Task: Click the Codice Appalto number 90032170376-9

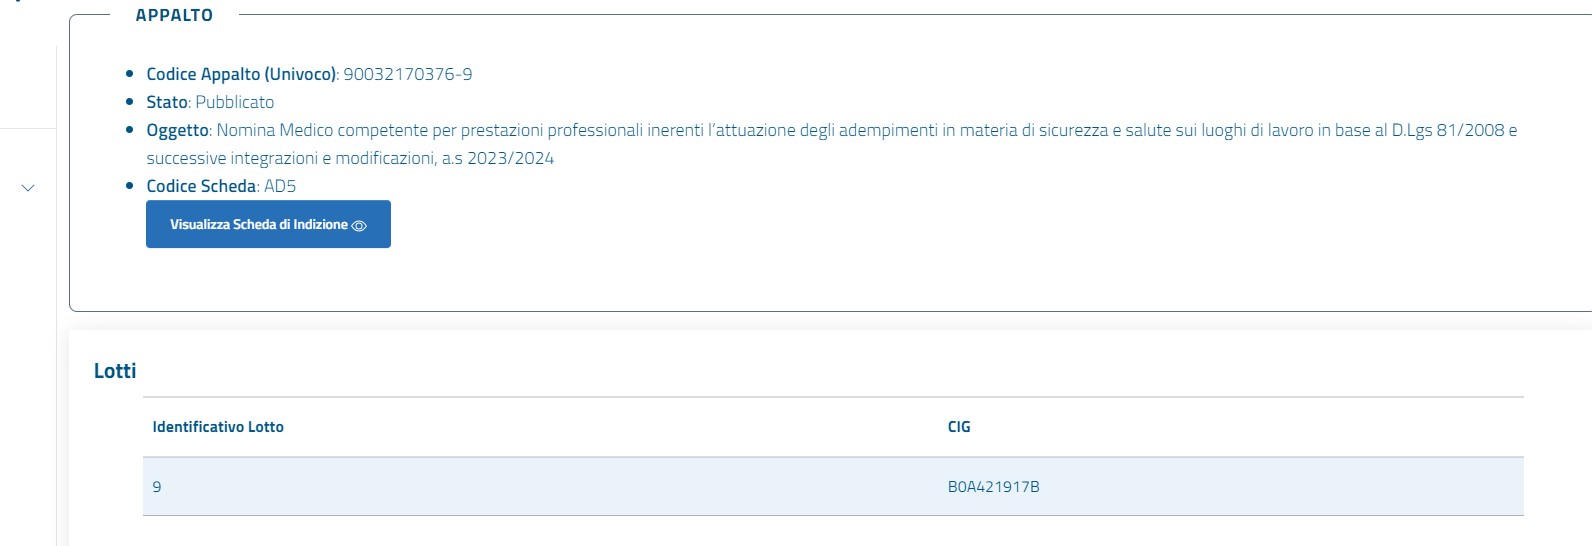Action: (x=408, y=74)
